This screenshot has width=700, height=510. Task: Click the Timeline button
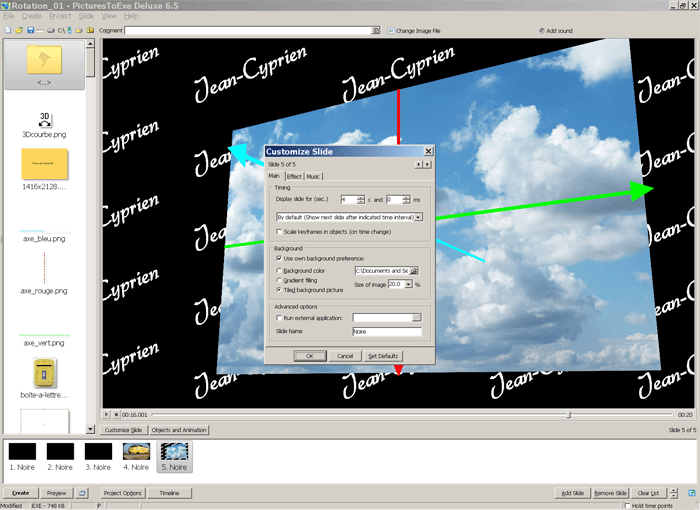(169, 493)
